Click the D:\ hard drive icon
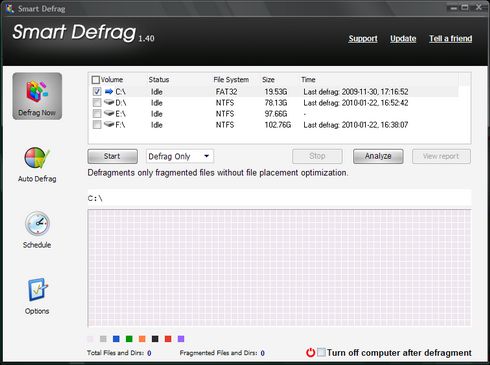 [x=109, y=103]
